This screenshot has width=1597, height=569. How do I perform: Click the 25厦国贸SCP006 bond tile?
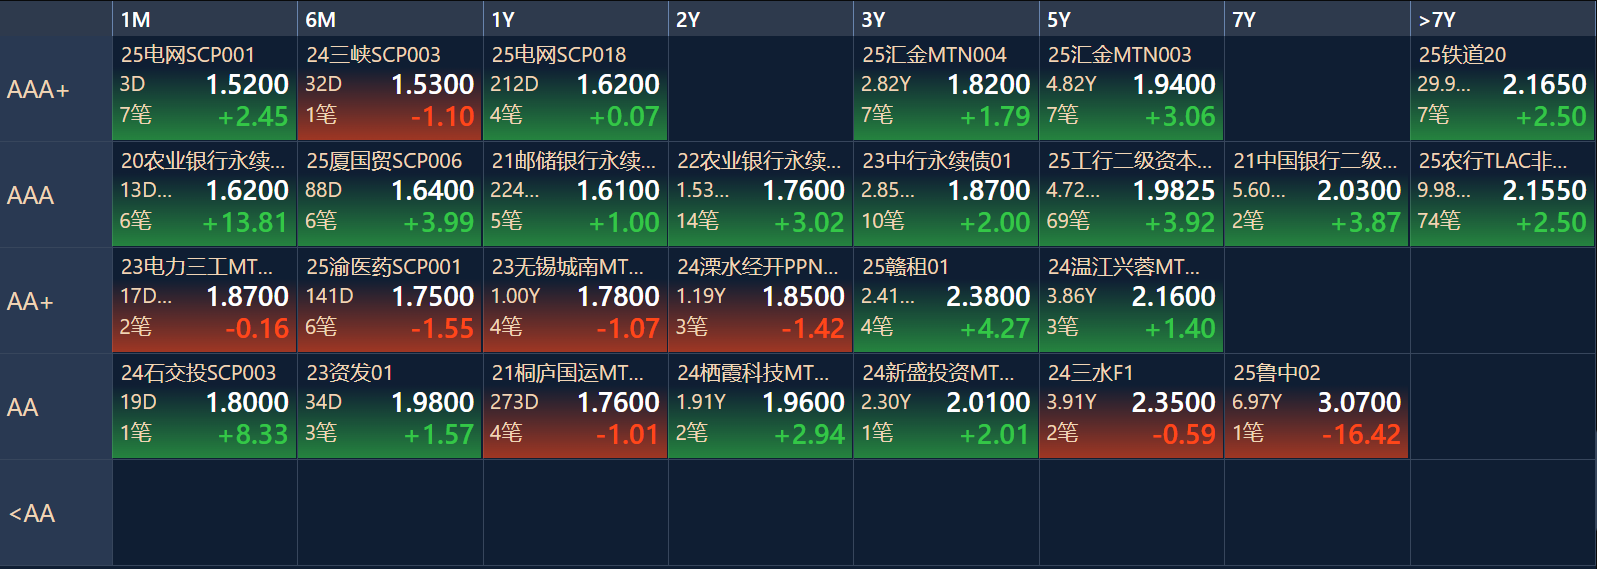[x=390, y=193]
